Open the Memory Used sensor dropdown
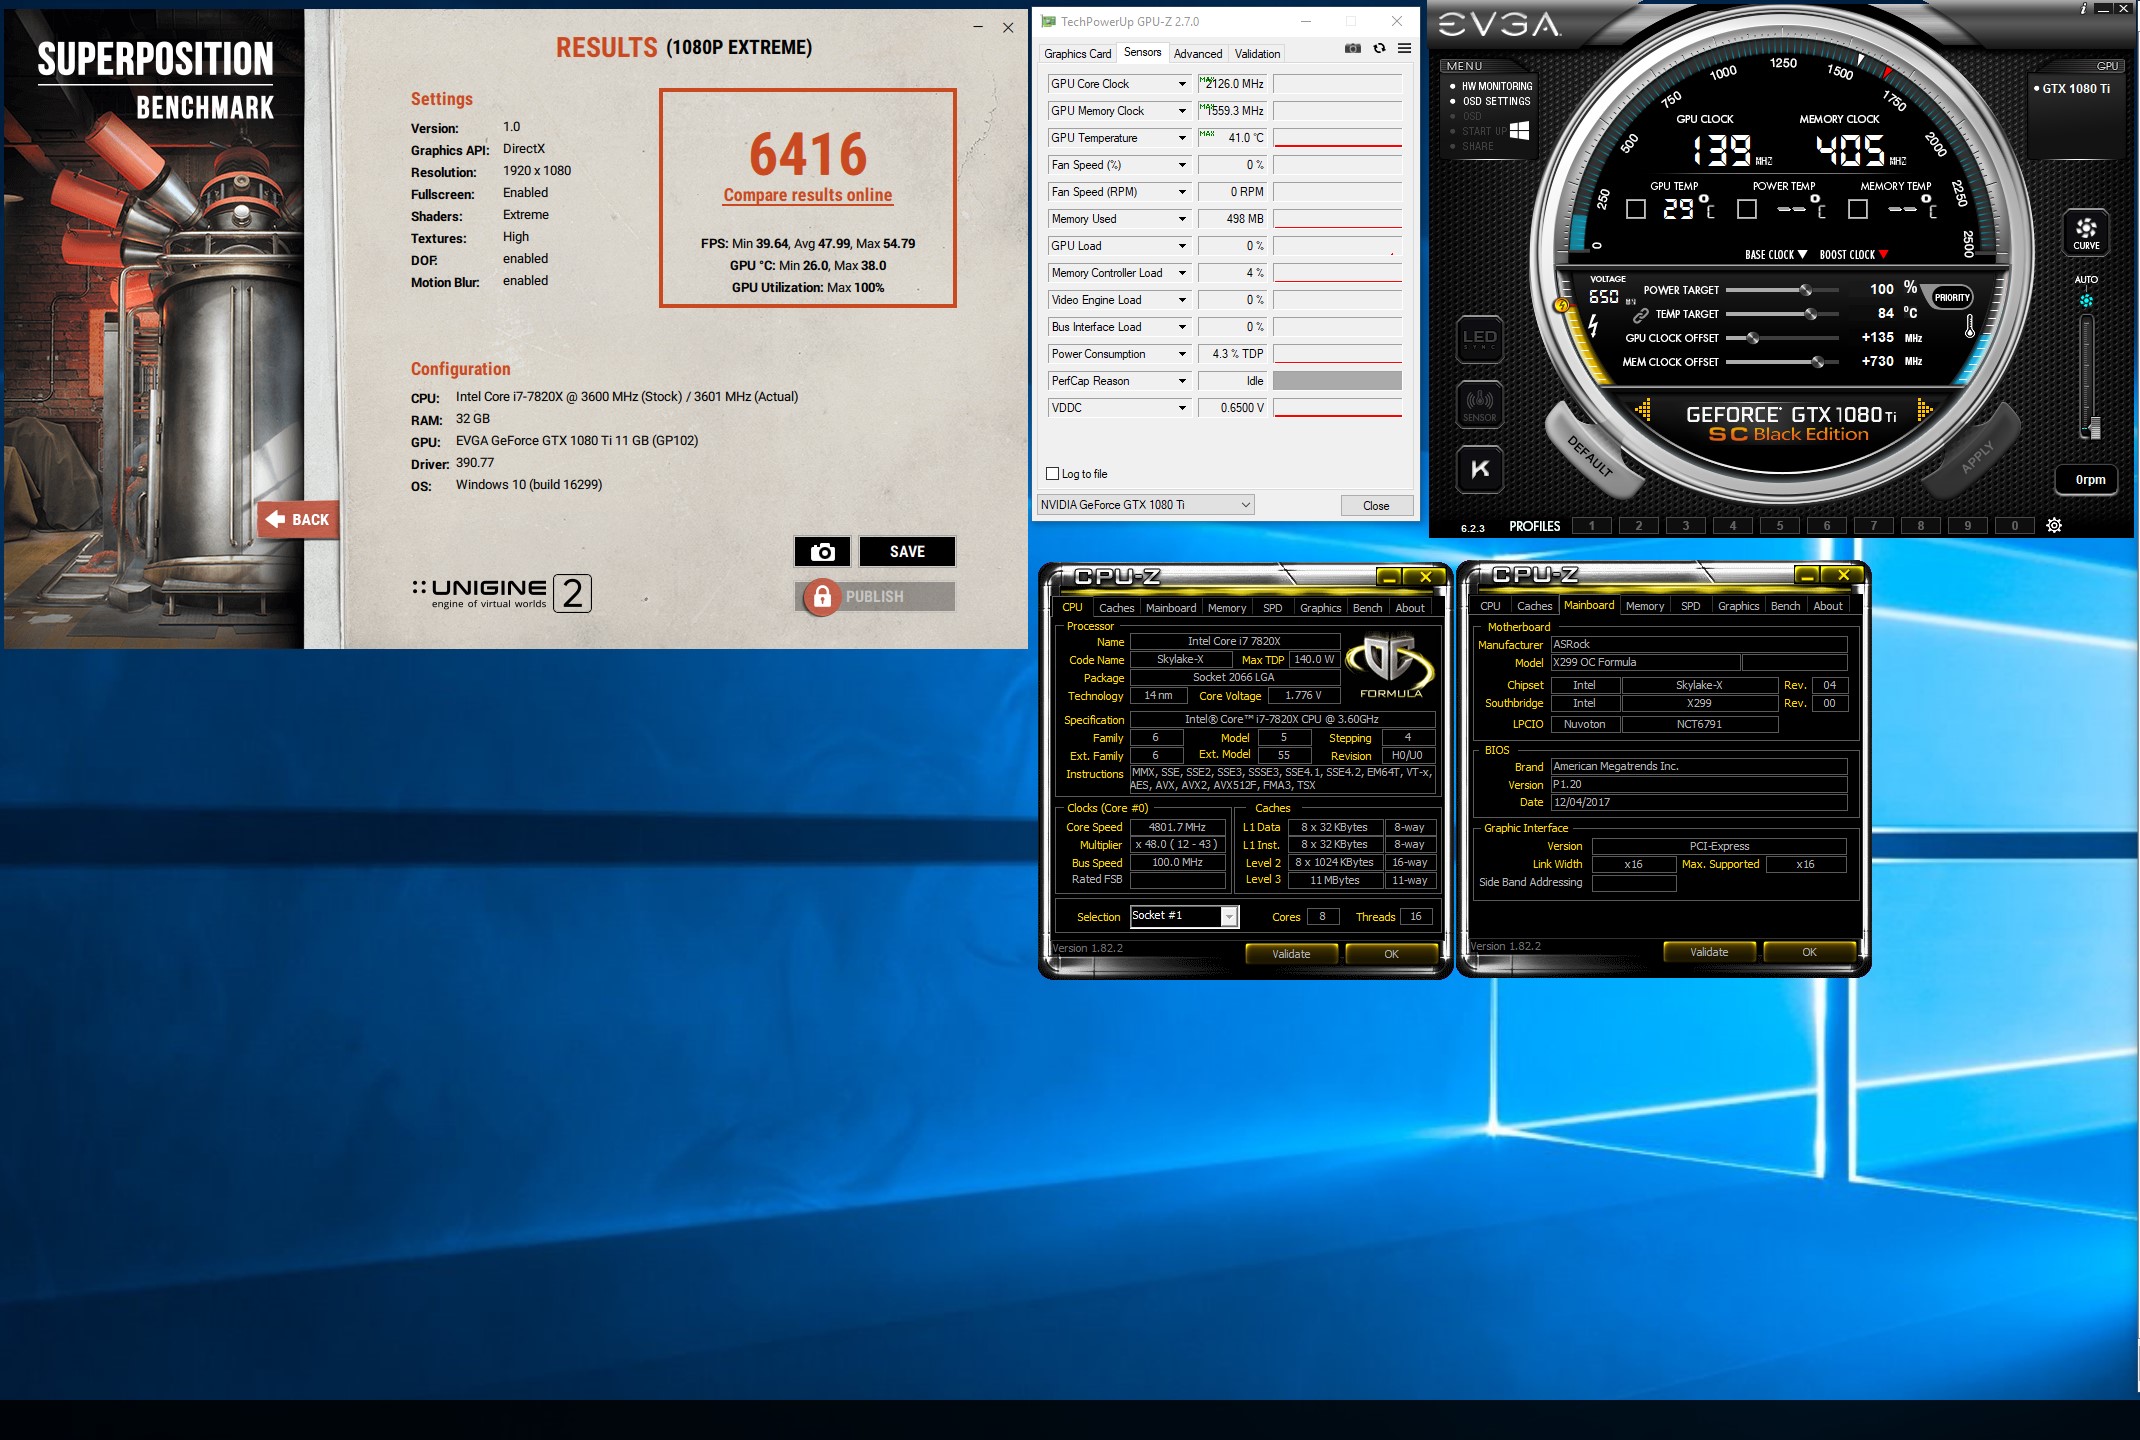 point(1181,219)
